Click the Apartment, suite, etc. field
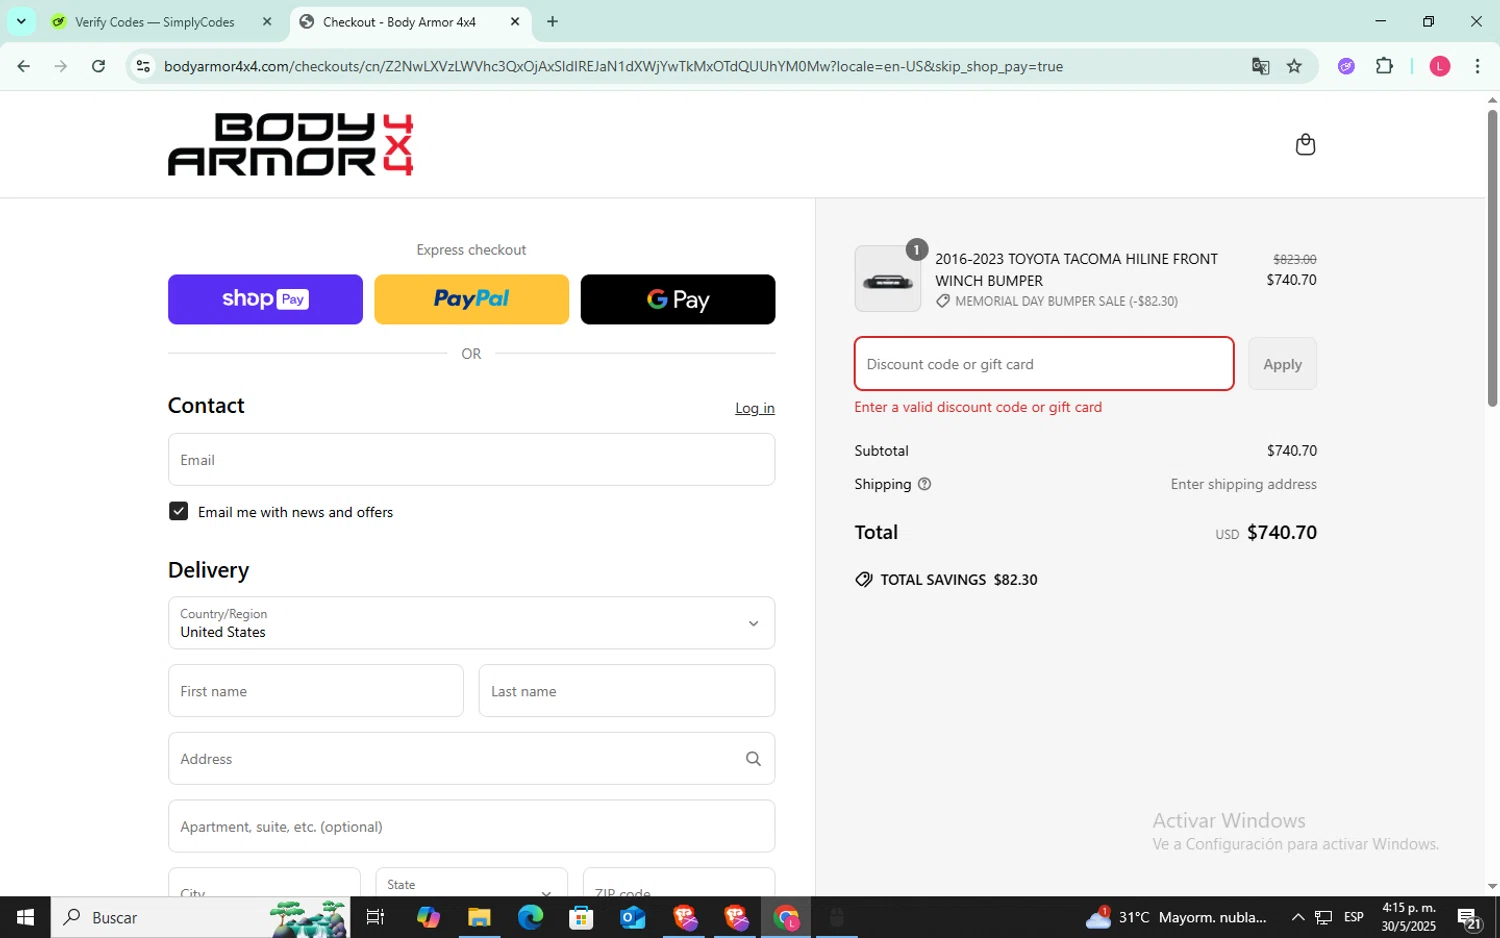Screen dimensions: 1500x938 (x=471, y=826)
